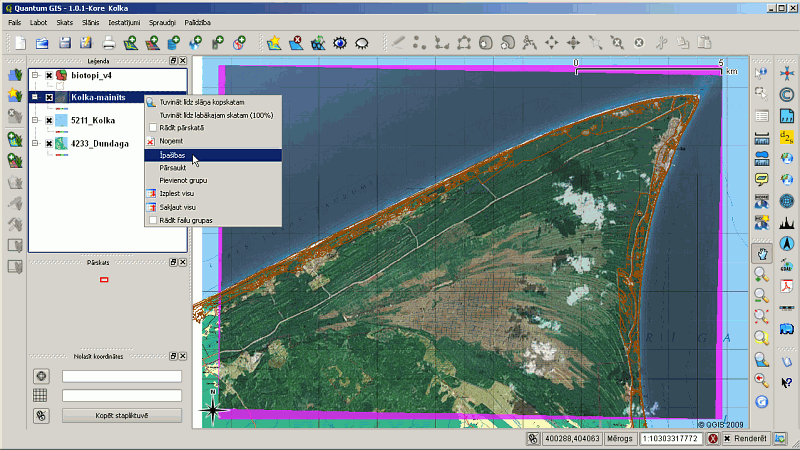Viewport: 800px width, 450px height.
Task: Open the Iestatījumi menu
Action: click(124, 22)
